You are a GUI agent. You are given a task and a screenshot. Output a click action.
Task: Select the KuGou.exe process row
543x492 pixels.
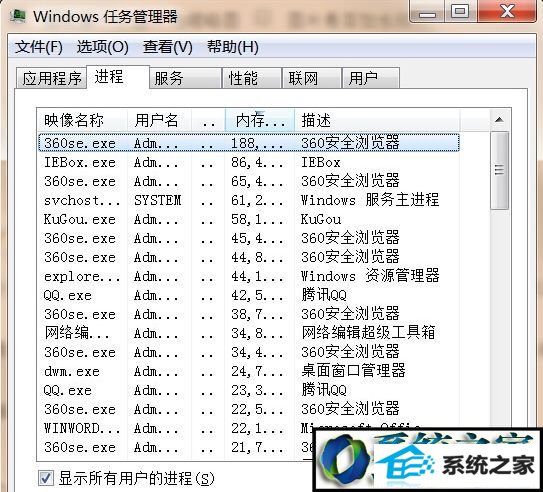tap(249, 219)
